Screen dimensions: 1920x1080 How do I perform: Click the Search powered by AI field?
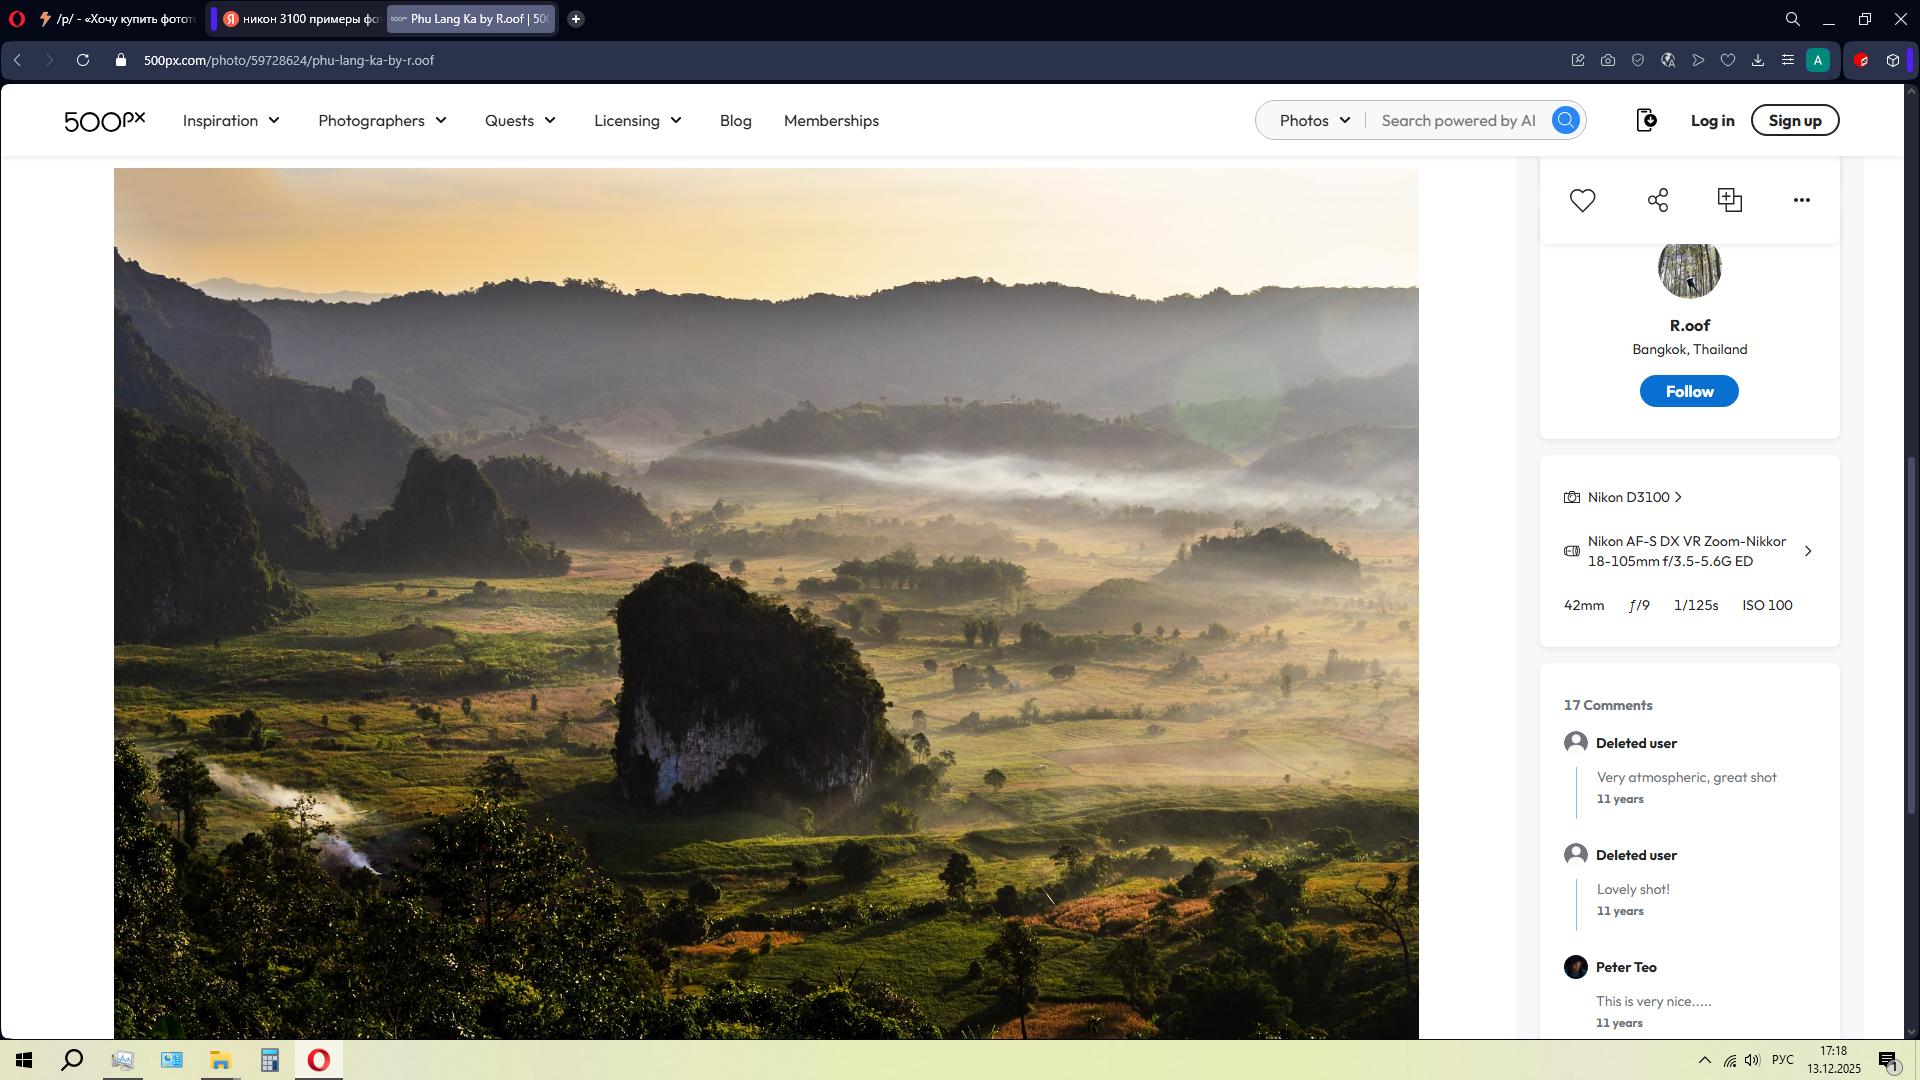click(x=1457, y=120)
